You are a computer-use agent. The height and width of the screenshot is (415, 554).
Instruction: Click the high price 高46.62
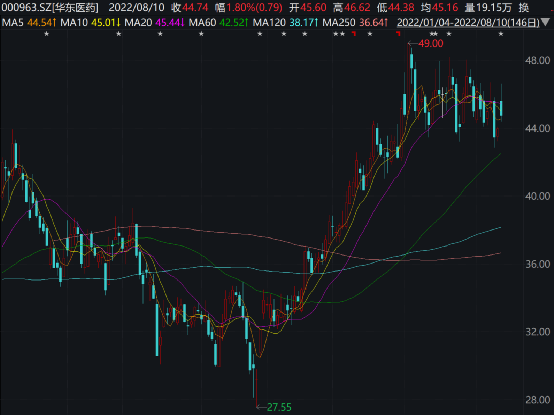point(352,7)
